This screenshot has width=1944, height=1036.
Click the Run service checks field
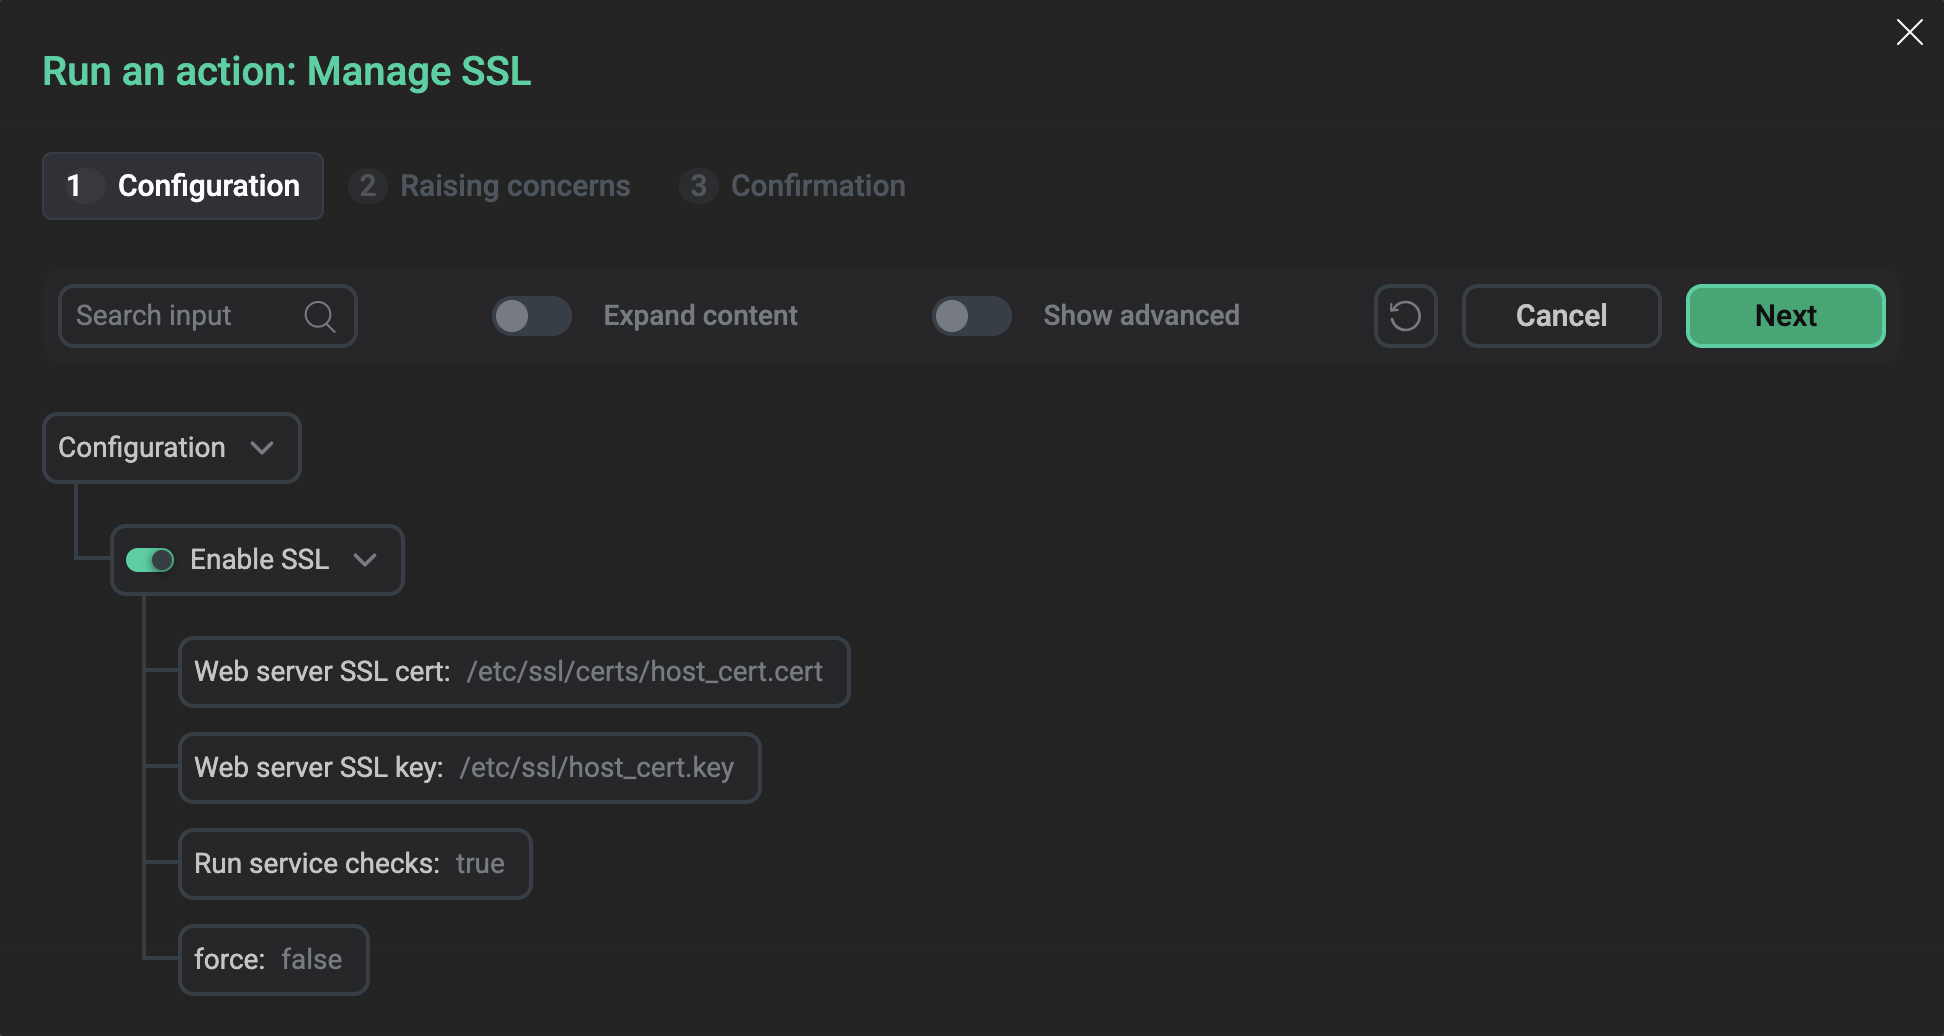tap(354, 864)
